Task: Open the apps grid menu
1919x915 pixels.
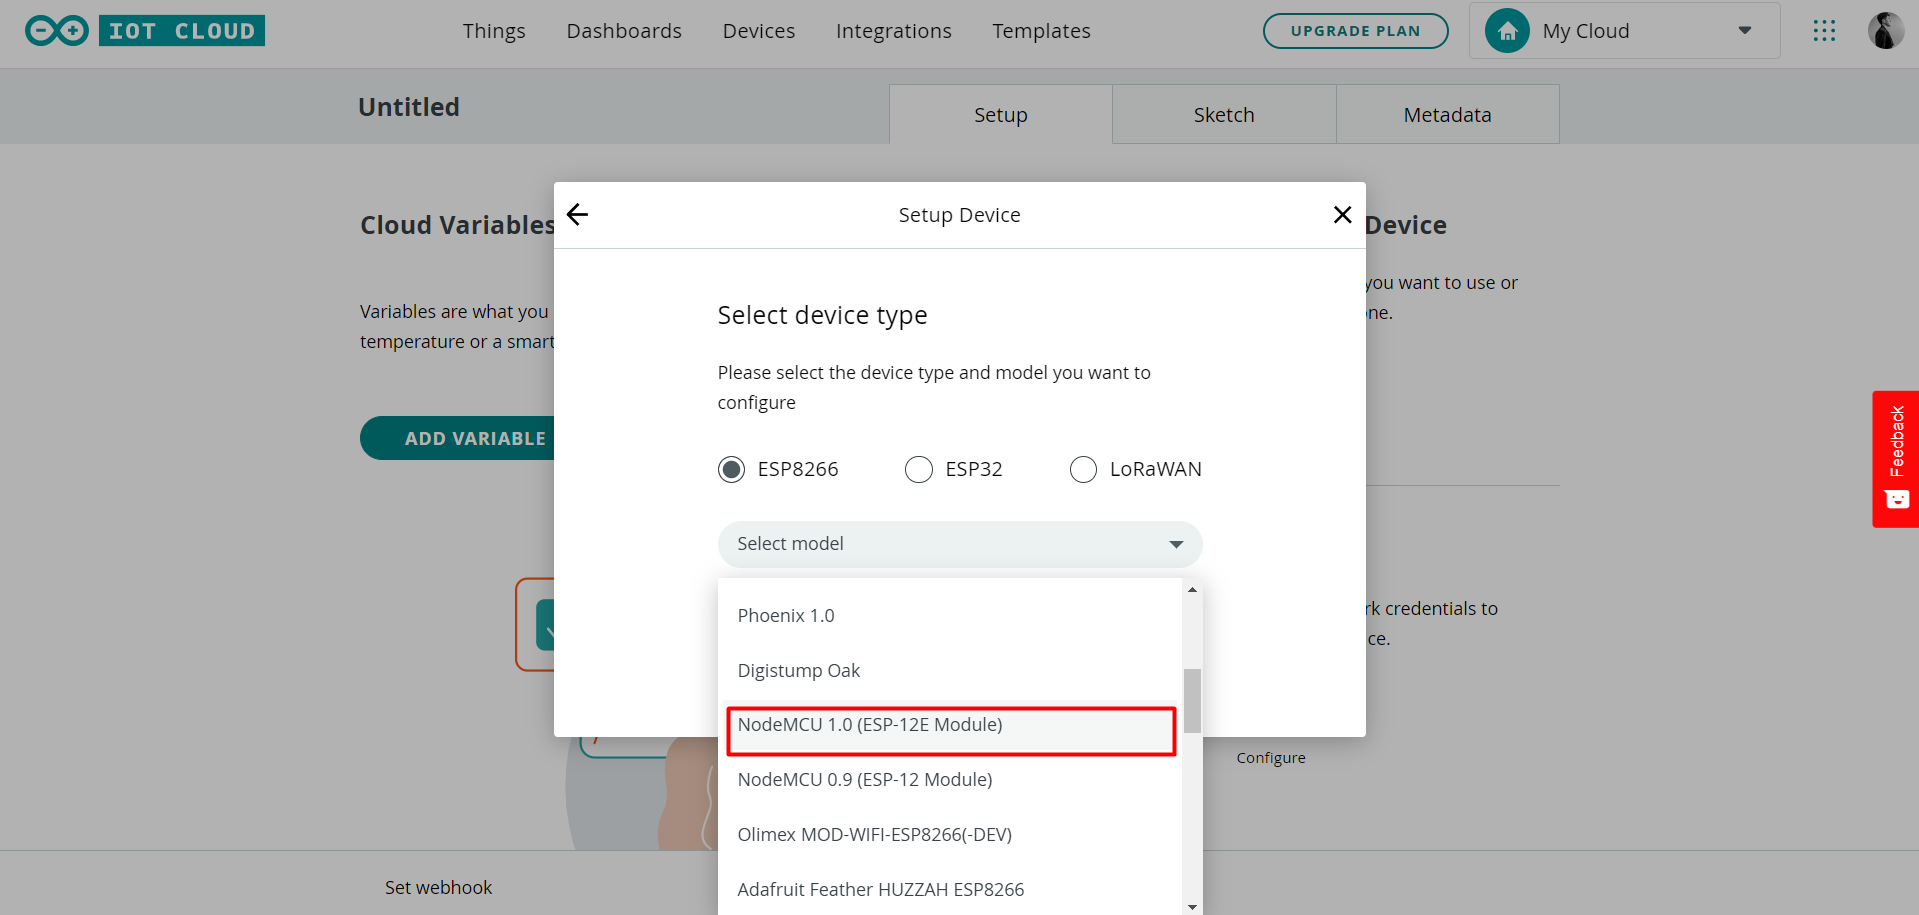Action: [x=1824, y=31]
